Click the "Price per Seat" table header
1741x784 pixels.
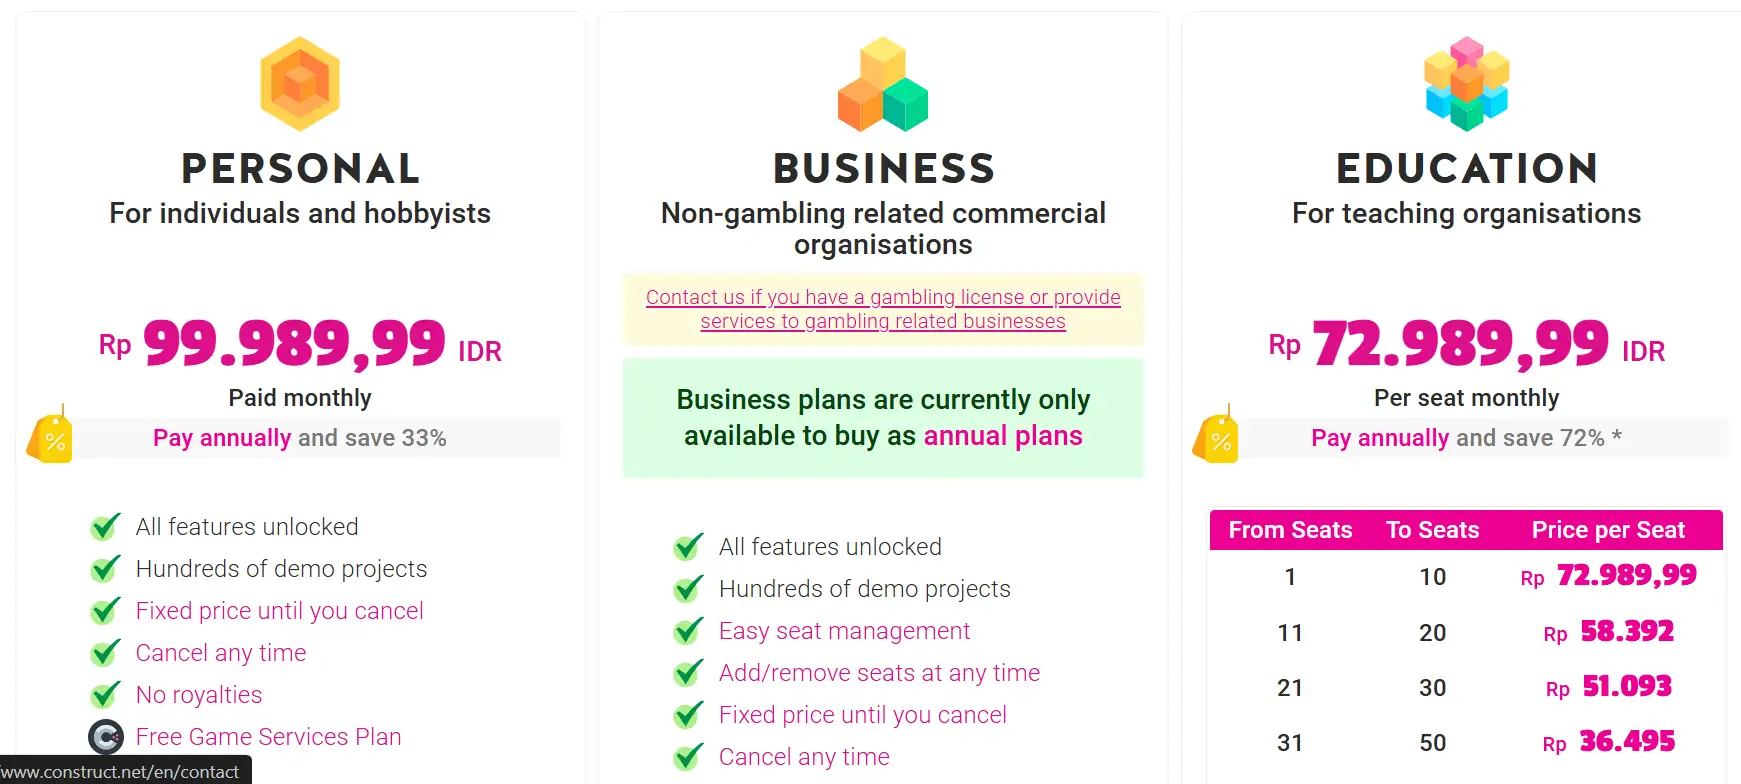click(1608, 530)
